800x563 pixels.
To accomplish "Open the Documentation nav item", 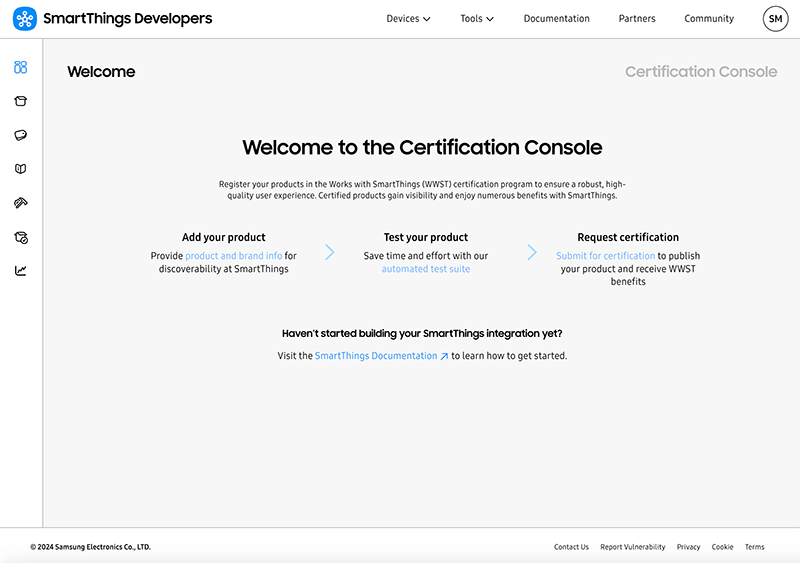I will click(556, 19).
